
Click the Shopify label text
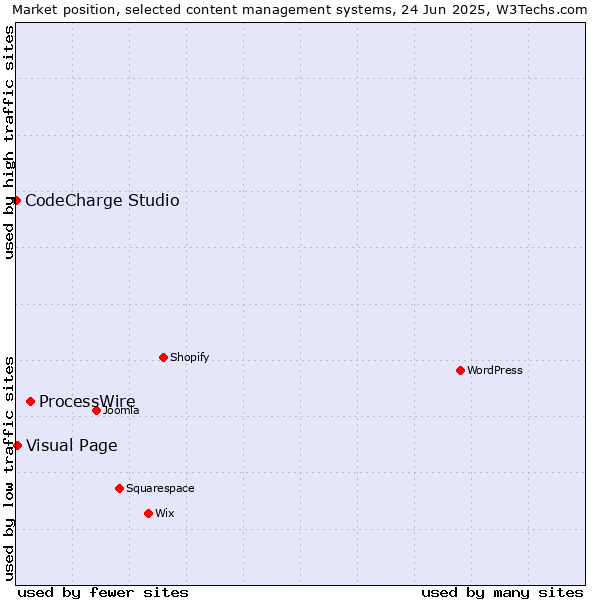pos(189,357)
